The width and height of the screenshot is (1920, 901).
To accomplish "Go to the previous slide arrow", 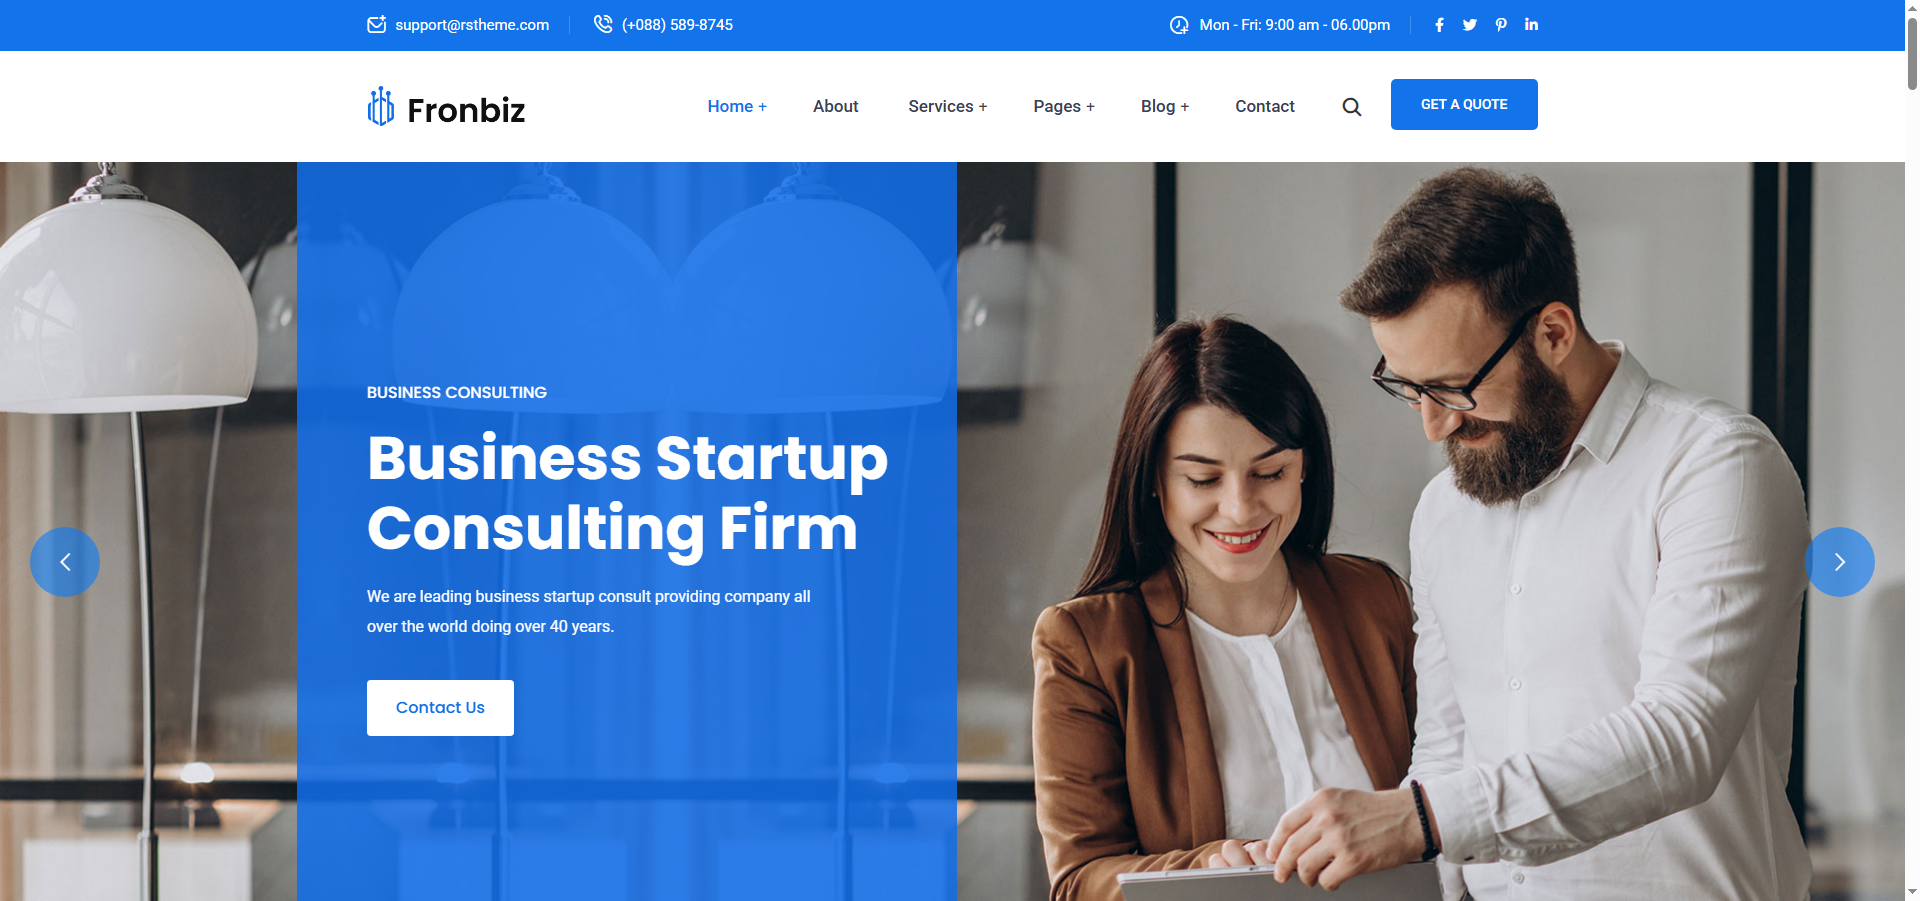I will pos(65,562).
